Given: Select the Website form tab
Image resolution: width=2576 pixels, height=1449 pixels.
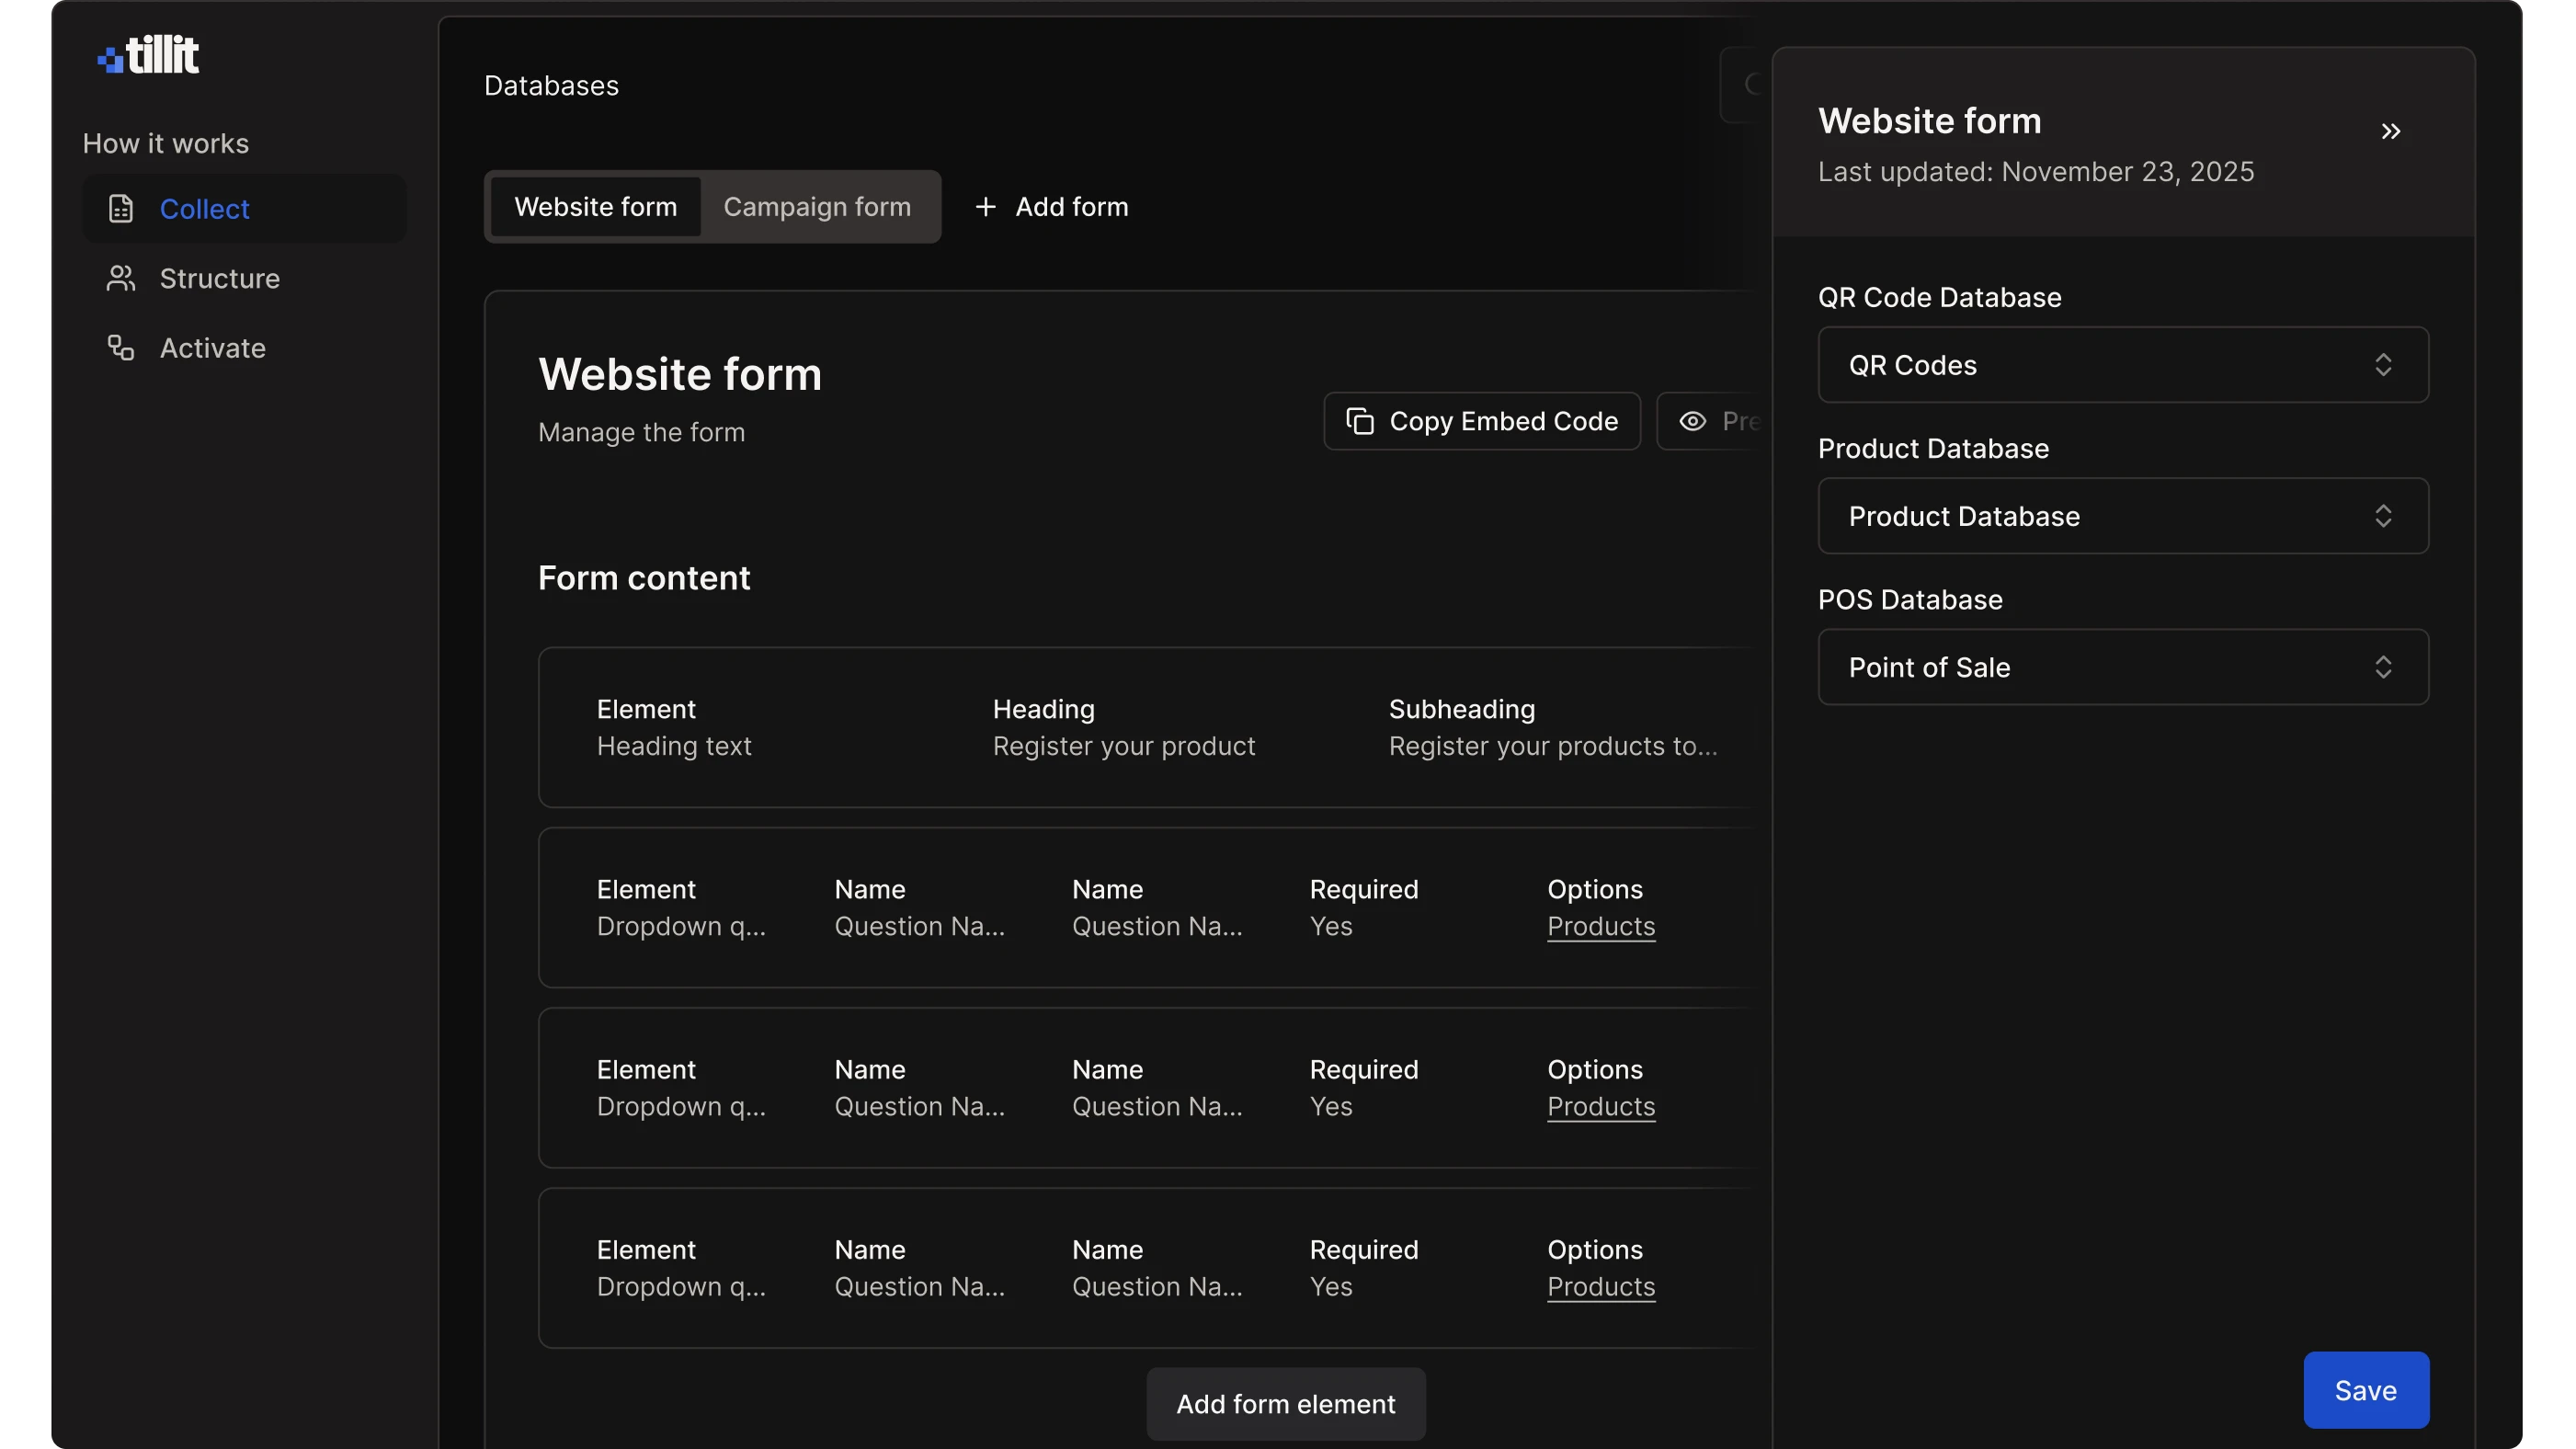Looking at the screenshot, I should tap(595, 207).
